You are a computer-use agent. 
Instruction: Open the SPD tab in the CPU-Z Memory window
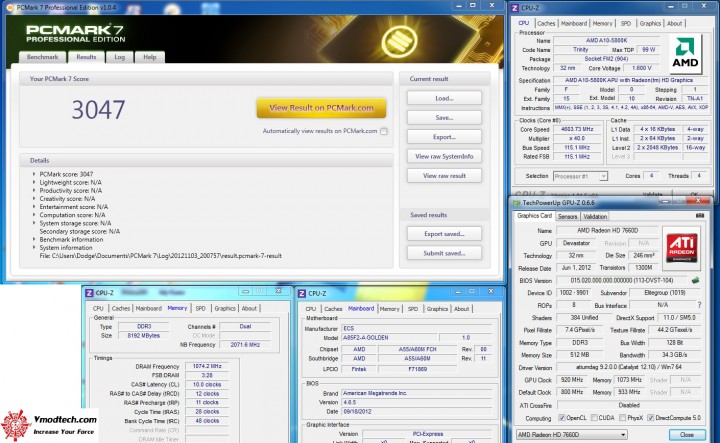(201, 308)
